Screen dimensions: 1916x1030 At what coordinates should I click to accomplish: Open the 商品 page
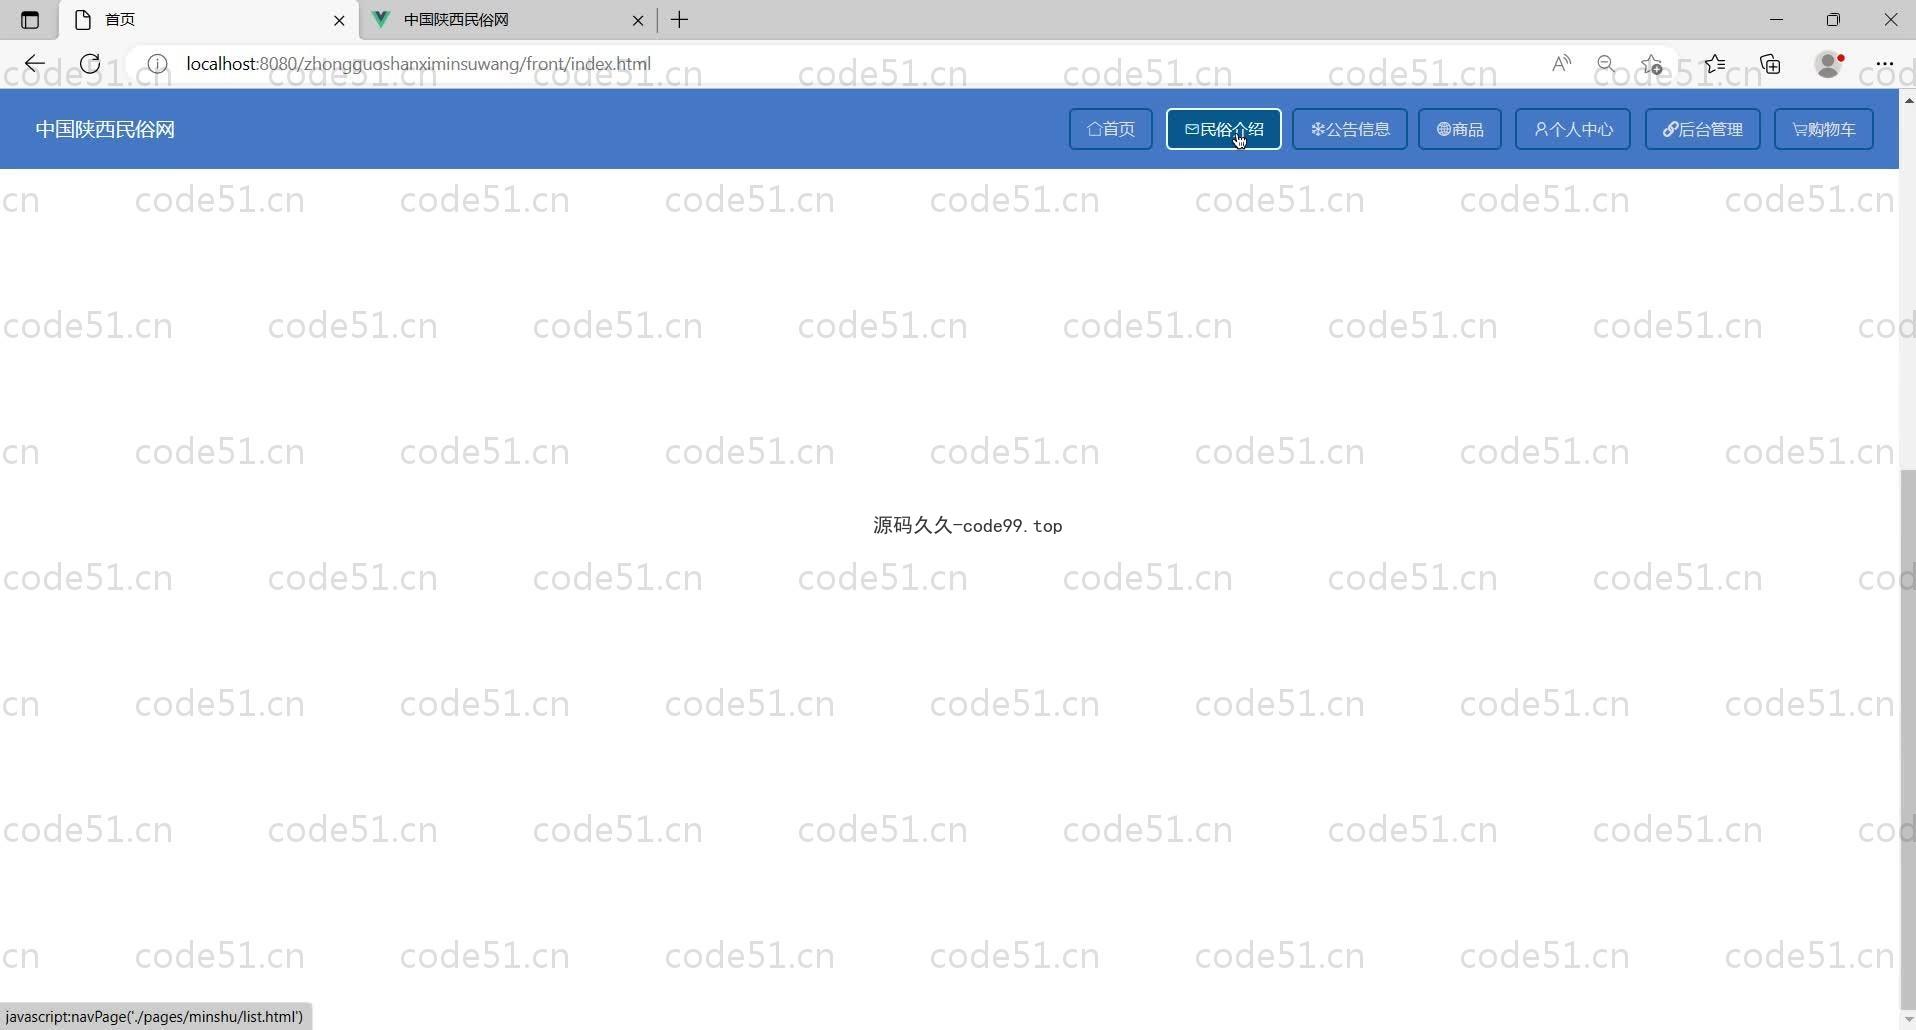pos(1459,129)
